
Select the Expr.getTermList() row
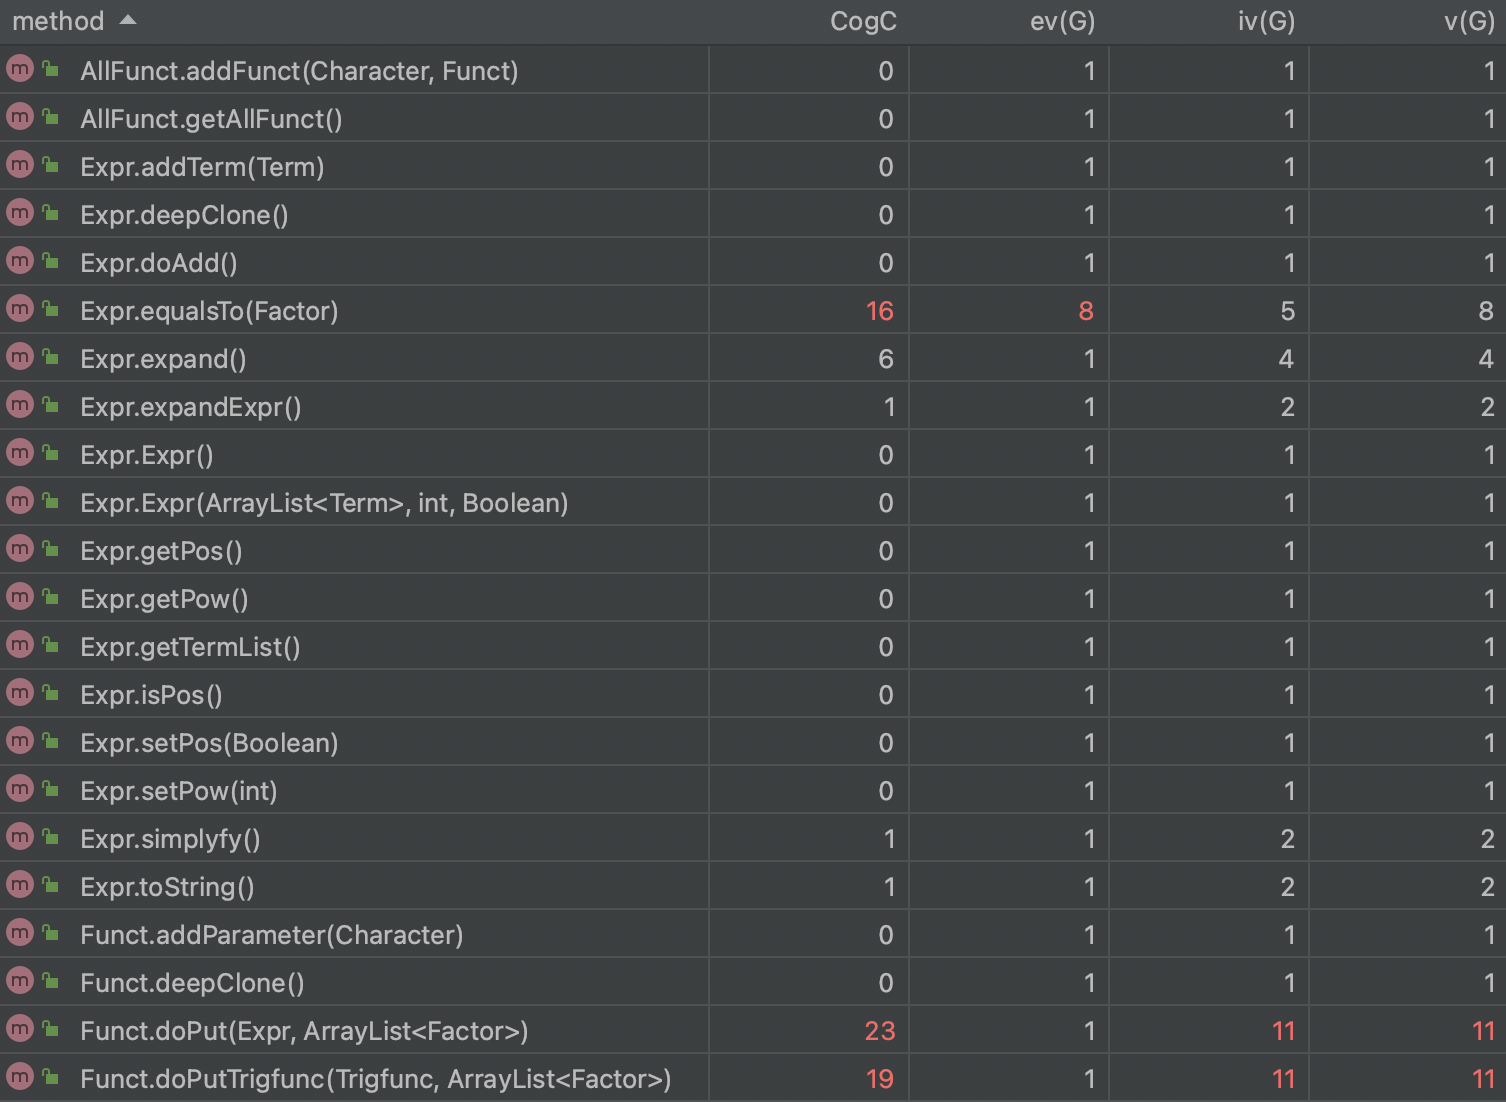(753, 646)
